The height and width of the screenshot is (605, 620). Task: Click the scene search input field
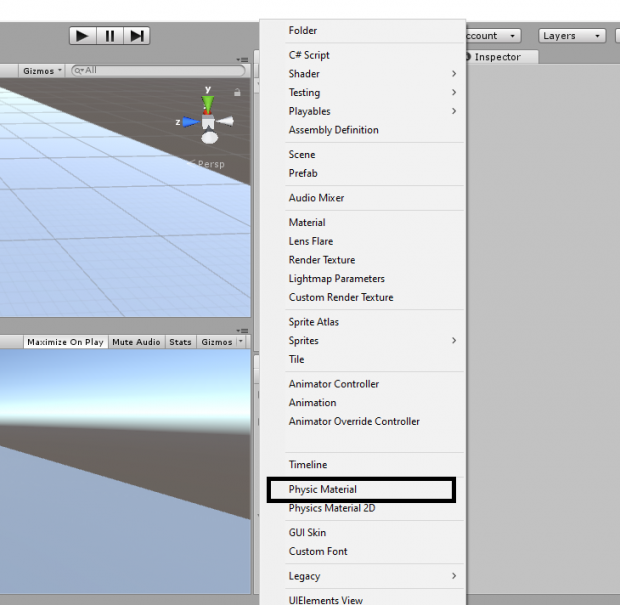click(160, 71)
